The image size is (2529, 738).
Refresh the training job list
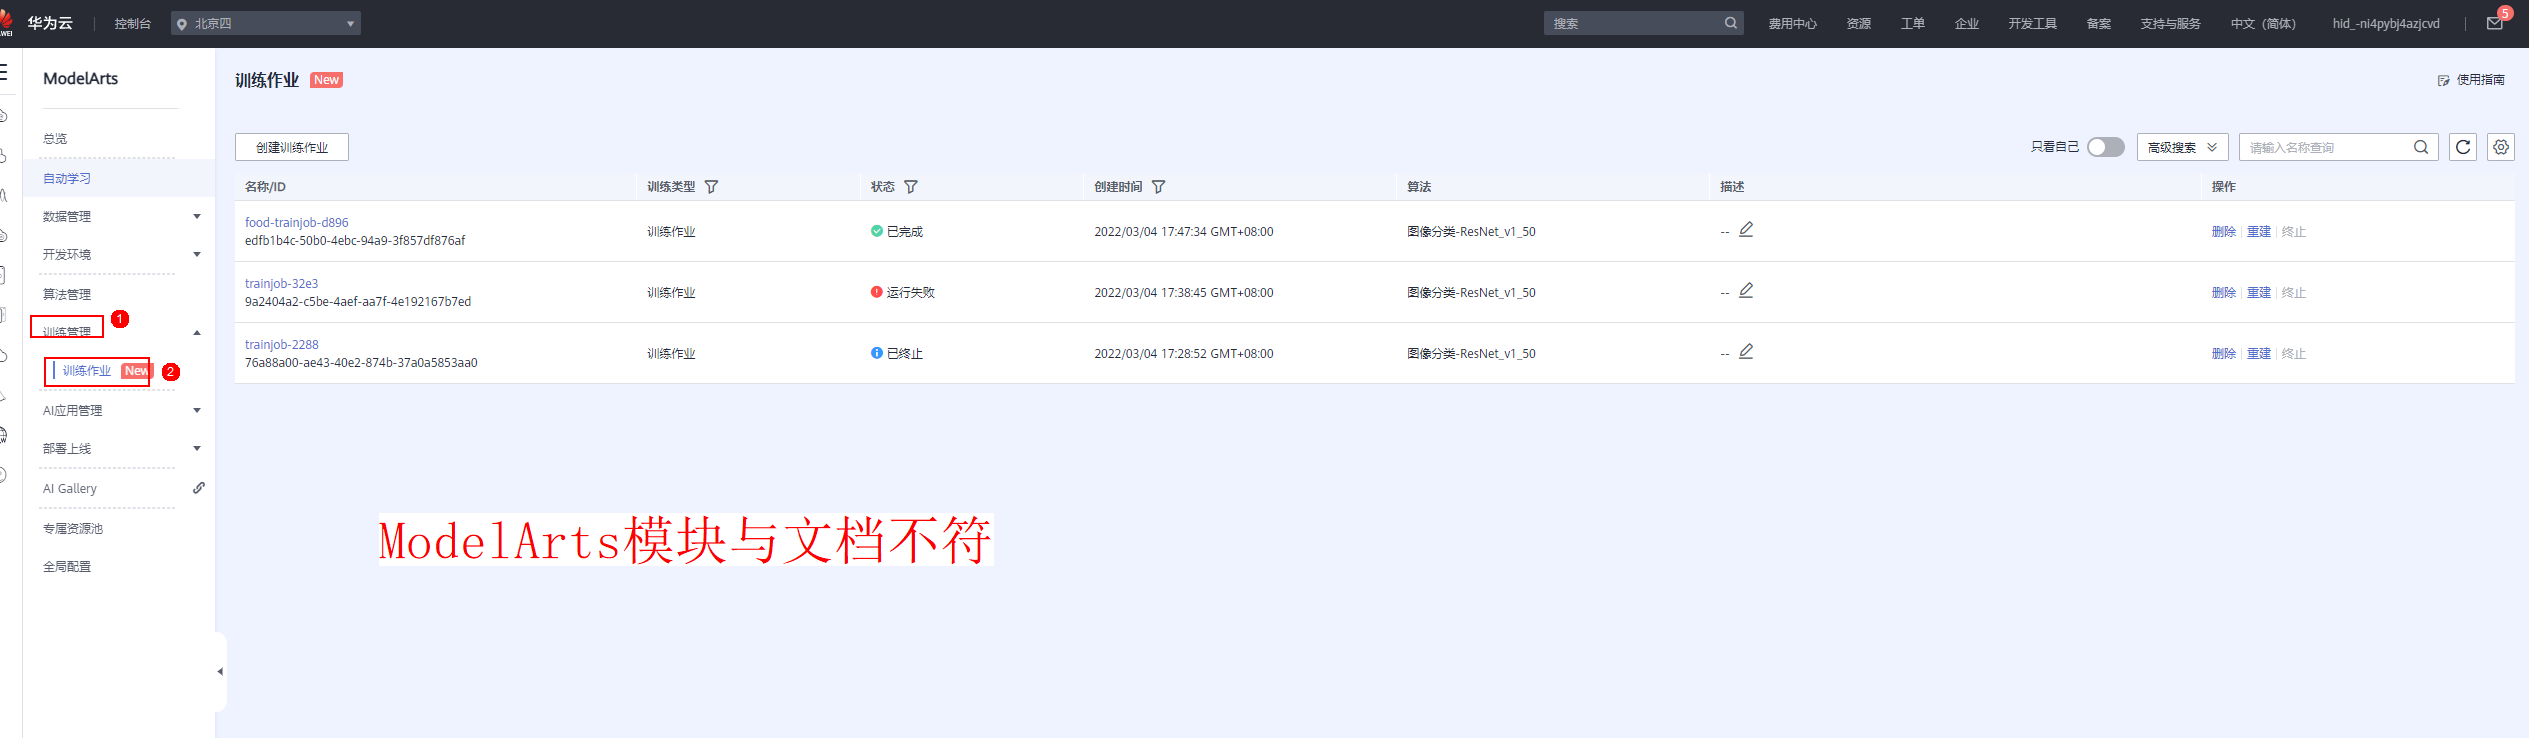[x=2463, y=147]
